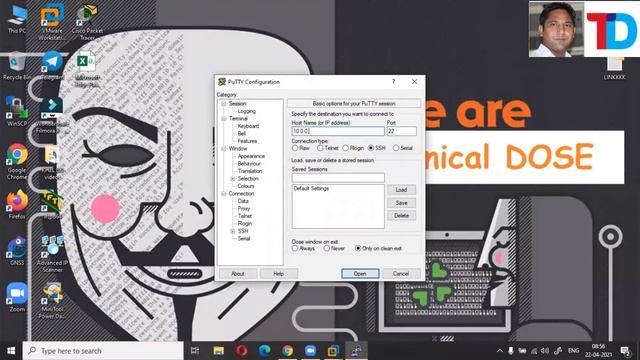The width and height of the screenshot is (640, 360).
Task: Click the Task View taskbar icon
Action: coord(195,351)
